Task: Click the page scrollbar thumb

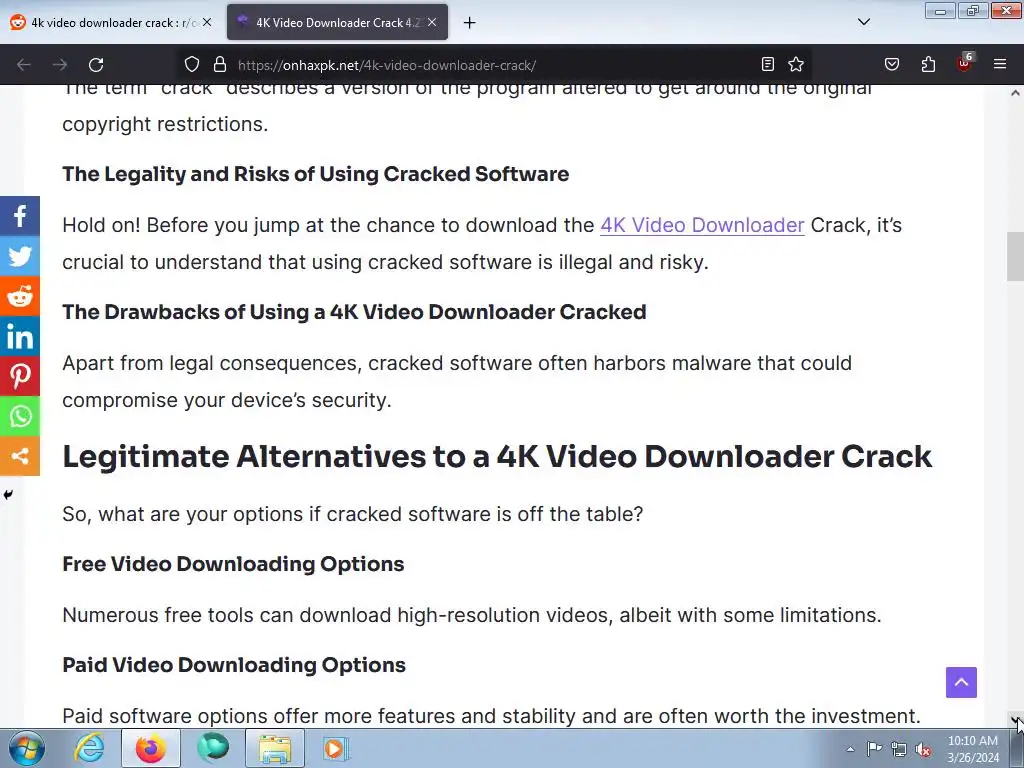Action: click(1015, 256)
